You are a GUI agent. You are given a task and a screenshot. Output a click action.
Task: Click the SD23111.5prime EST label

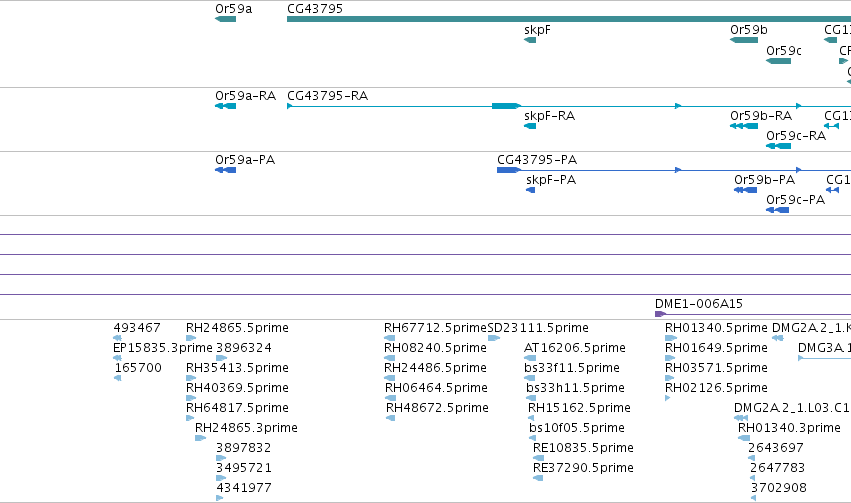pos(538,328)
